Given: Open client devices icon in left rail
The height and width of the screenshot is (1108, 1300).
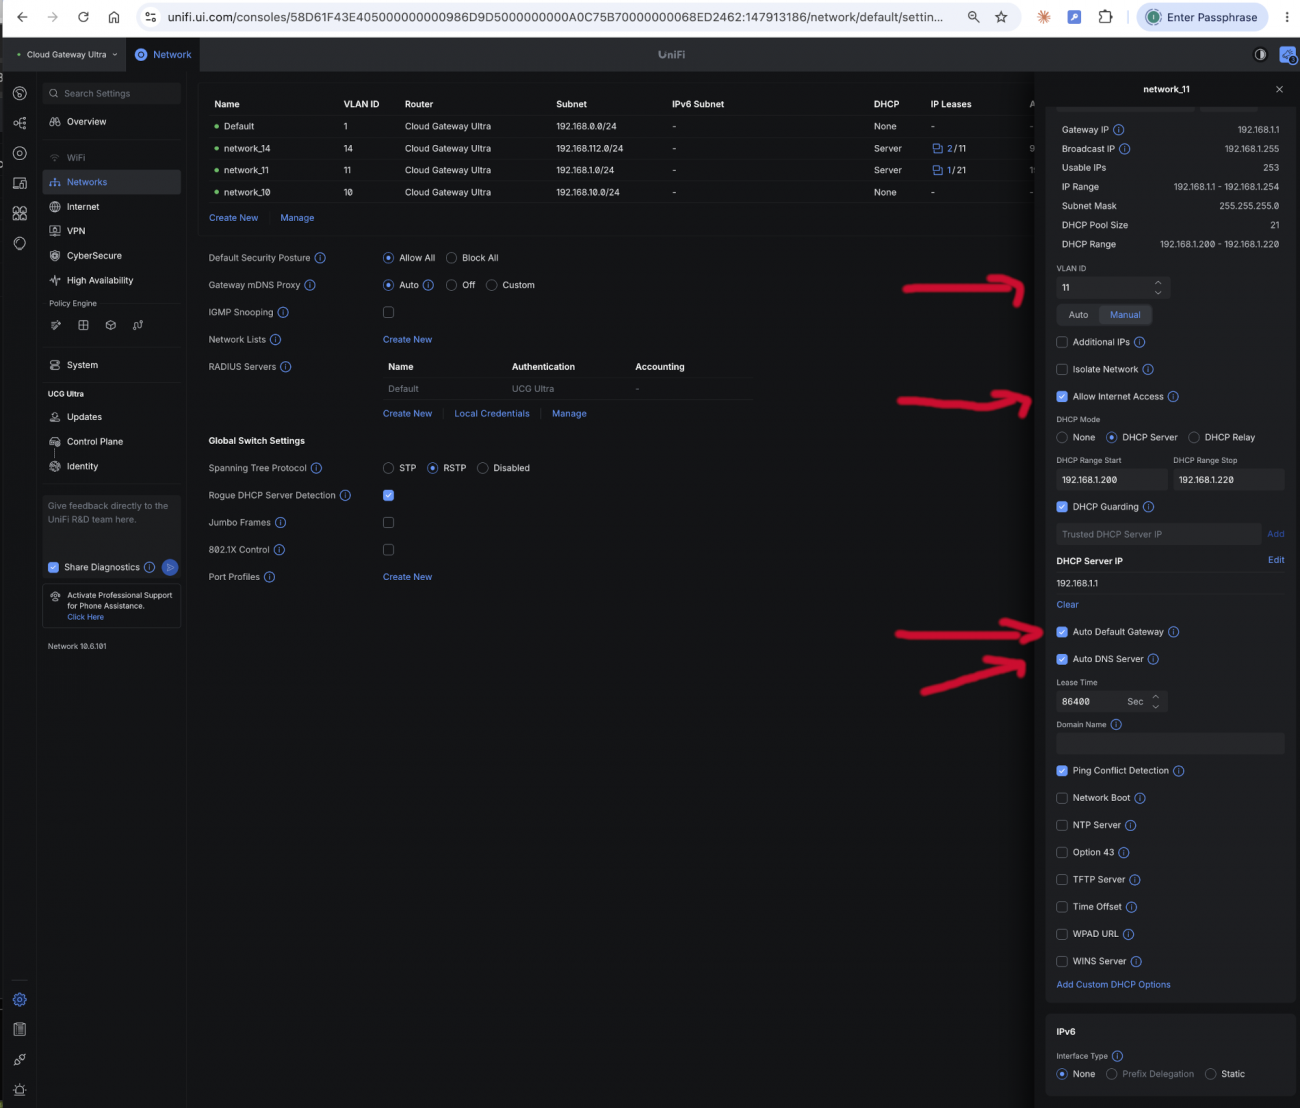Looking at the screenshot, I should click(19, 183).
